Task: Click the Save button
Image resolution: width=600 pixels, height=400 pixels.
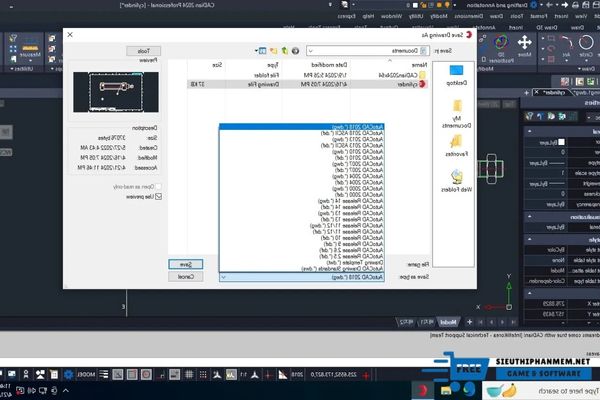Action: coord(184,264)
